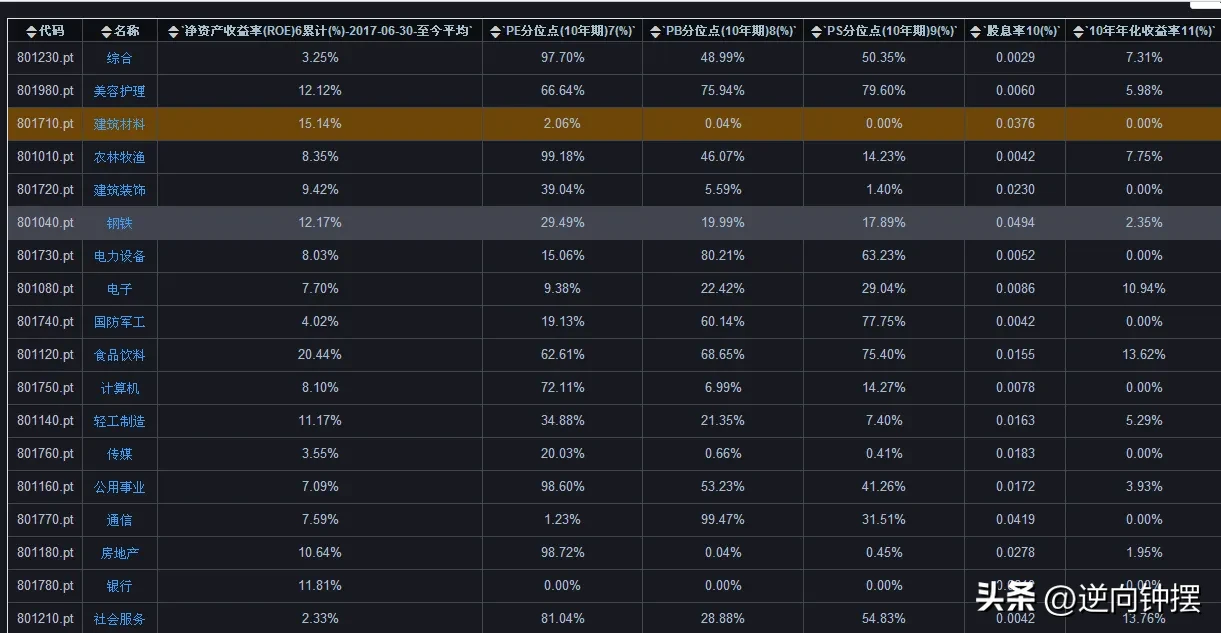The width and height of the screenshot is (1221, 633).
Task: Open the 美容护理 industry link
Action: (x=119, y=91)
